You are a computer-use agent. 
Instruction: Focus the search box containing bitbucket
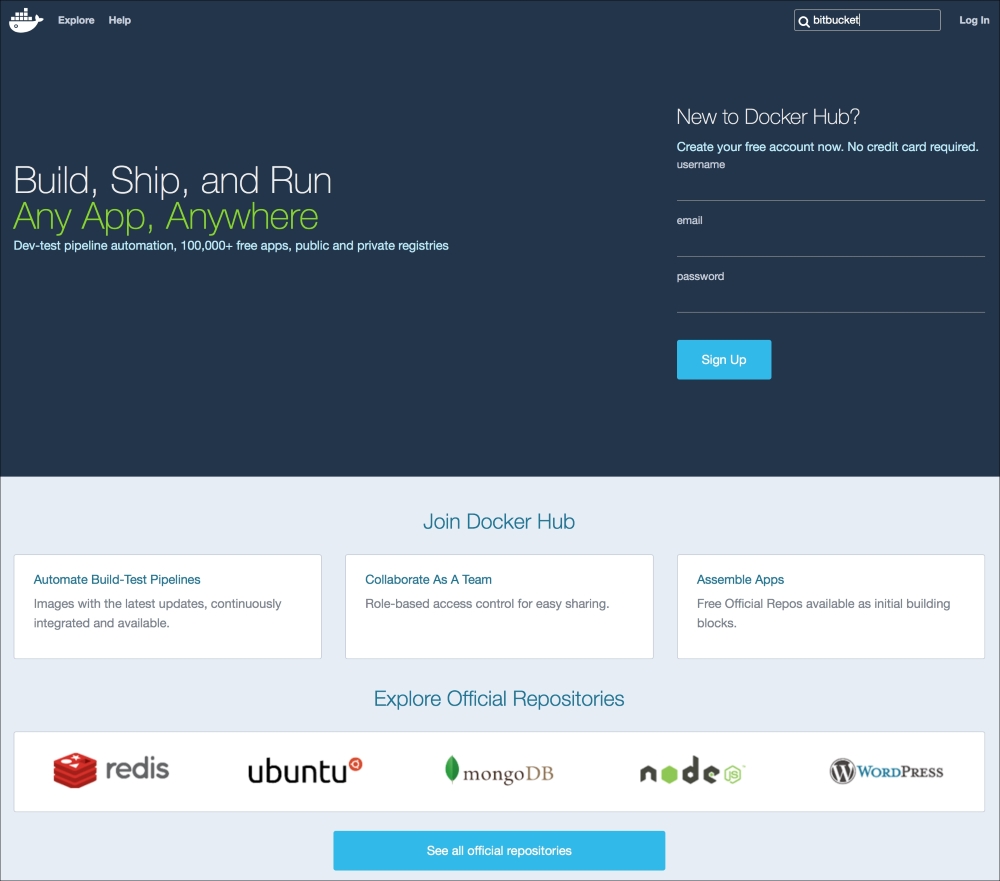[872, 20]
